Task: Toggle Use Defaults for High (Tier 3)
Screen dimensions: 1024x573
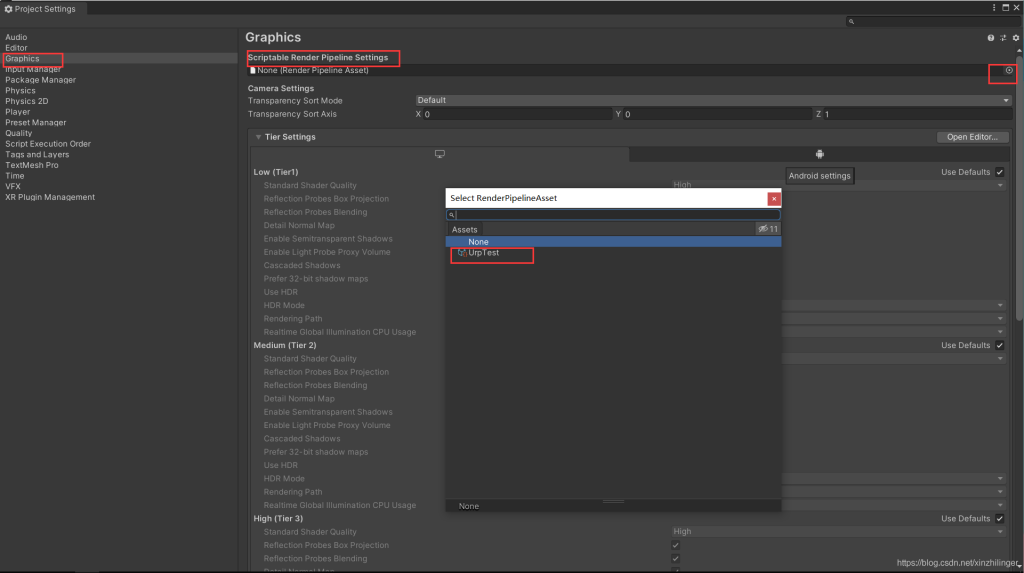Action: [x=1000, y=519]
